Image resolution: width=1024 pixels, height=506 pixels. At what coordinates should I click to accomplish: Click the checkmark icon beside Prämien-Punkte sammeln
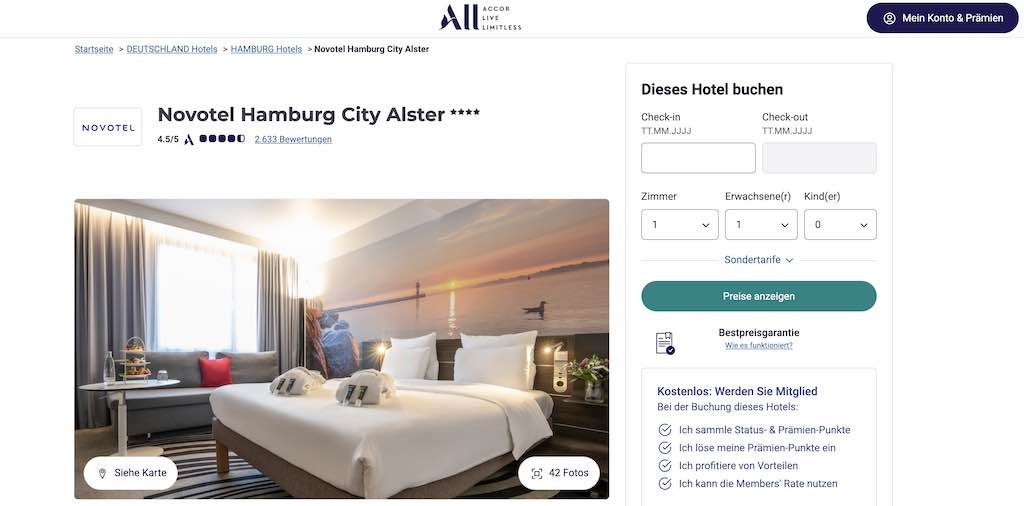click(x=665, y=430)
